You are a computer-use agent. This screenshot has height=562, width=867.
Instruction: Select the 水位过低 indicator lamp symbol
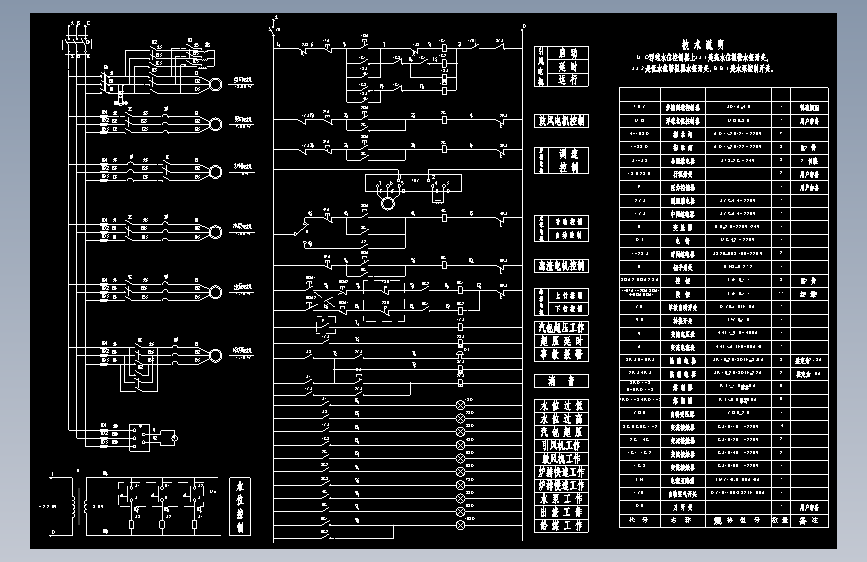click(x=460, y=405)
